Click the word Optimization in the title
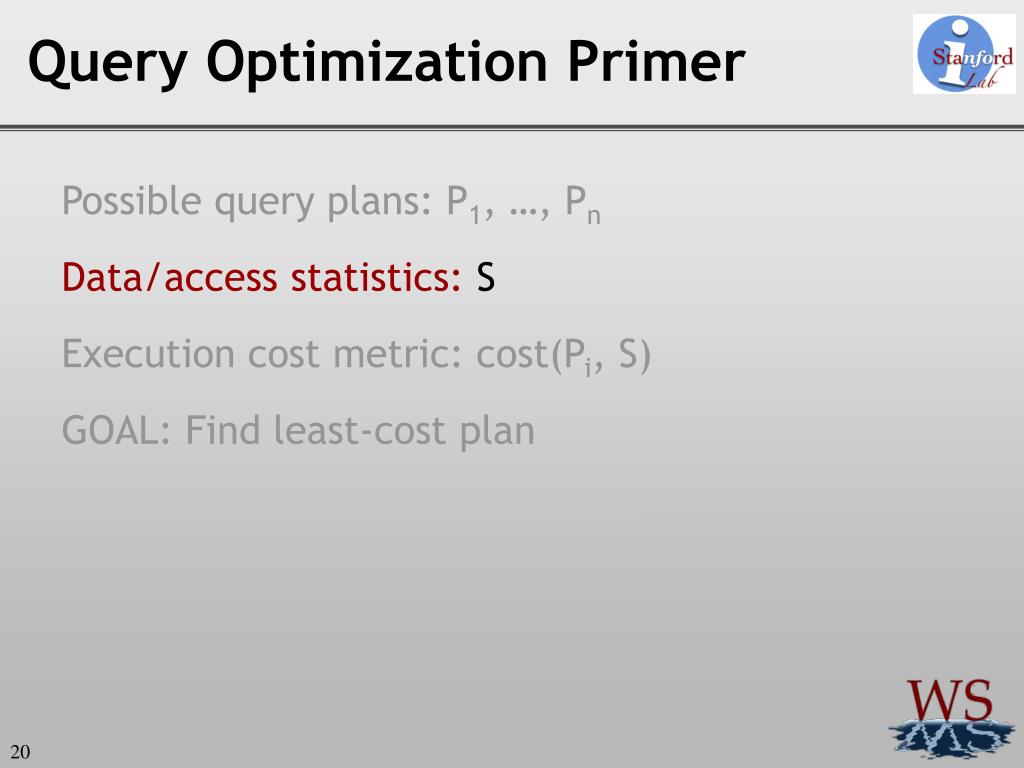1024x768 pixels. tap(377, 63)
